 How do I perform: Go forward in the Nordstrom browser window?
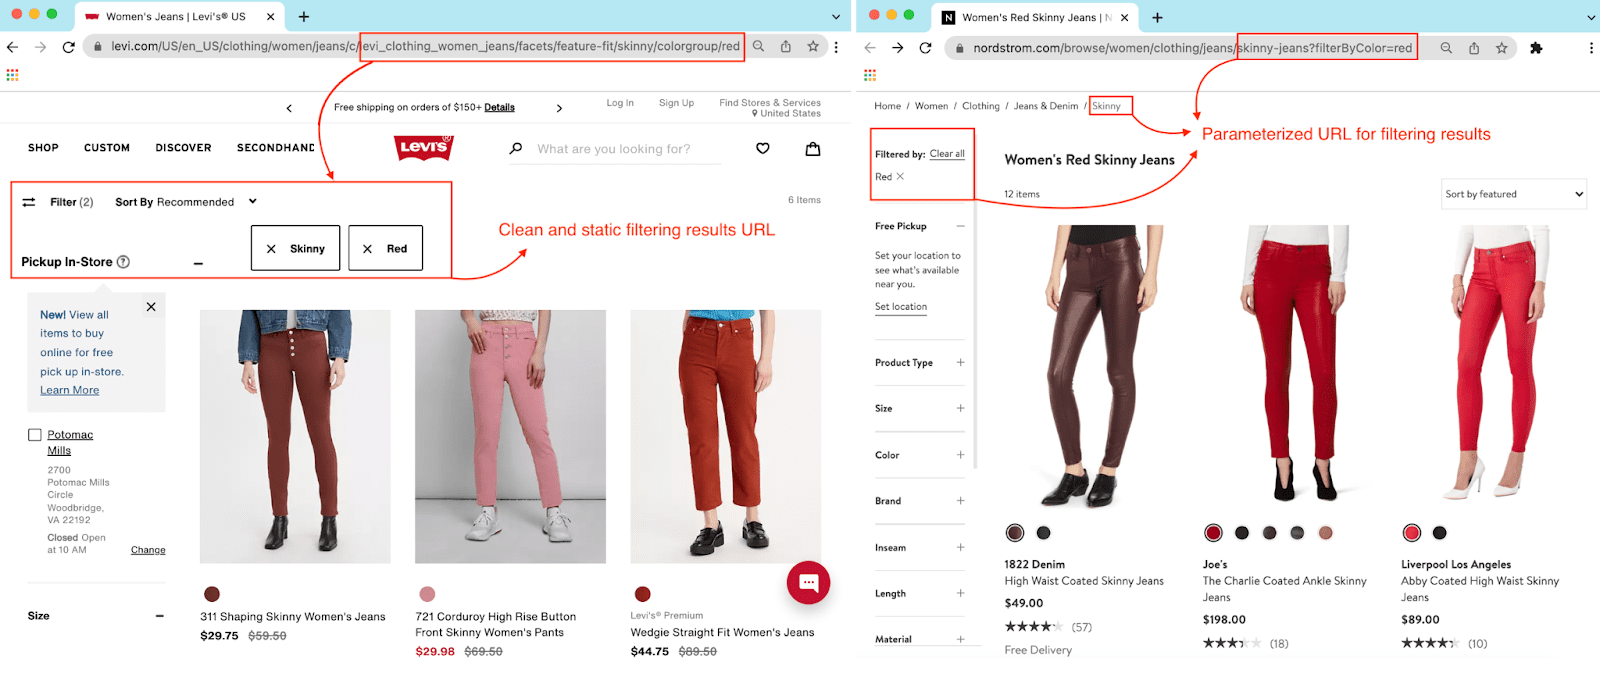point(898,47)
